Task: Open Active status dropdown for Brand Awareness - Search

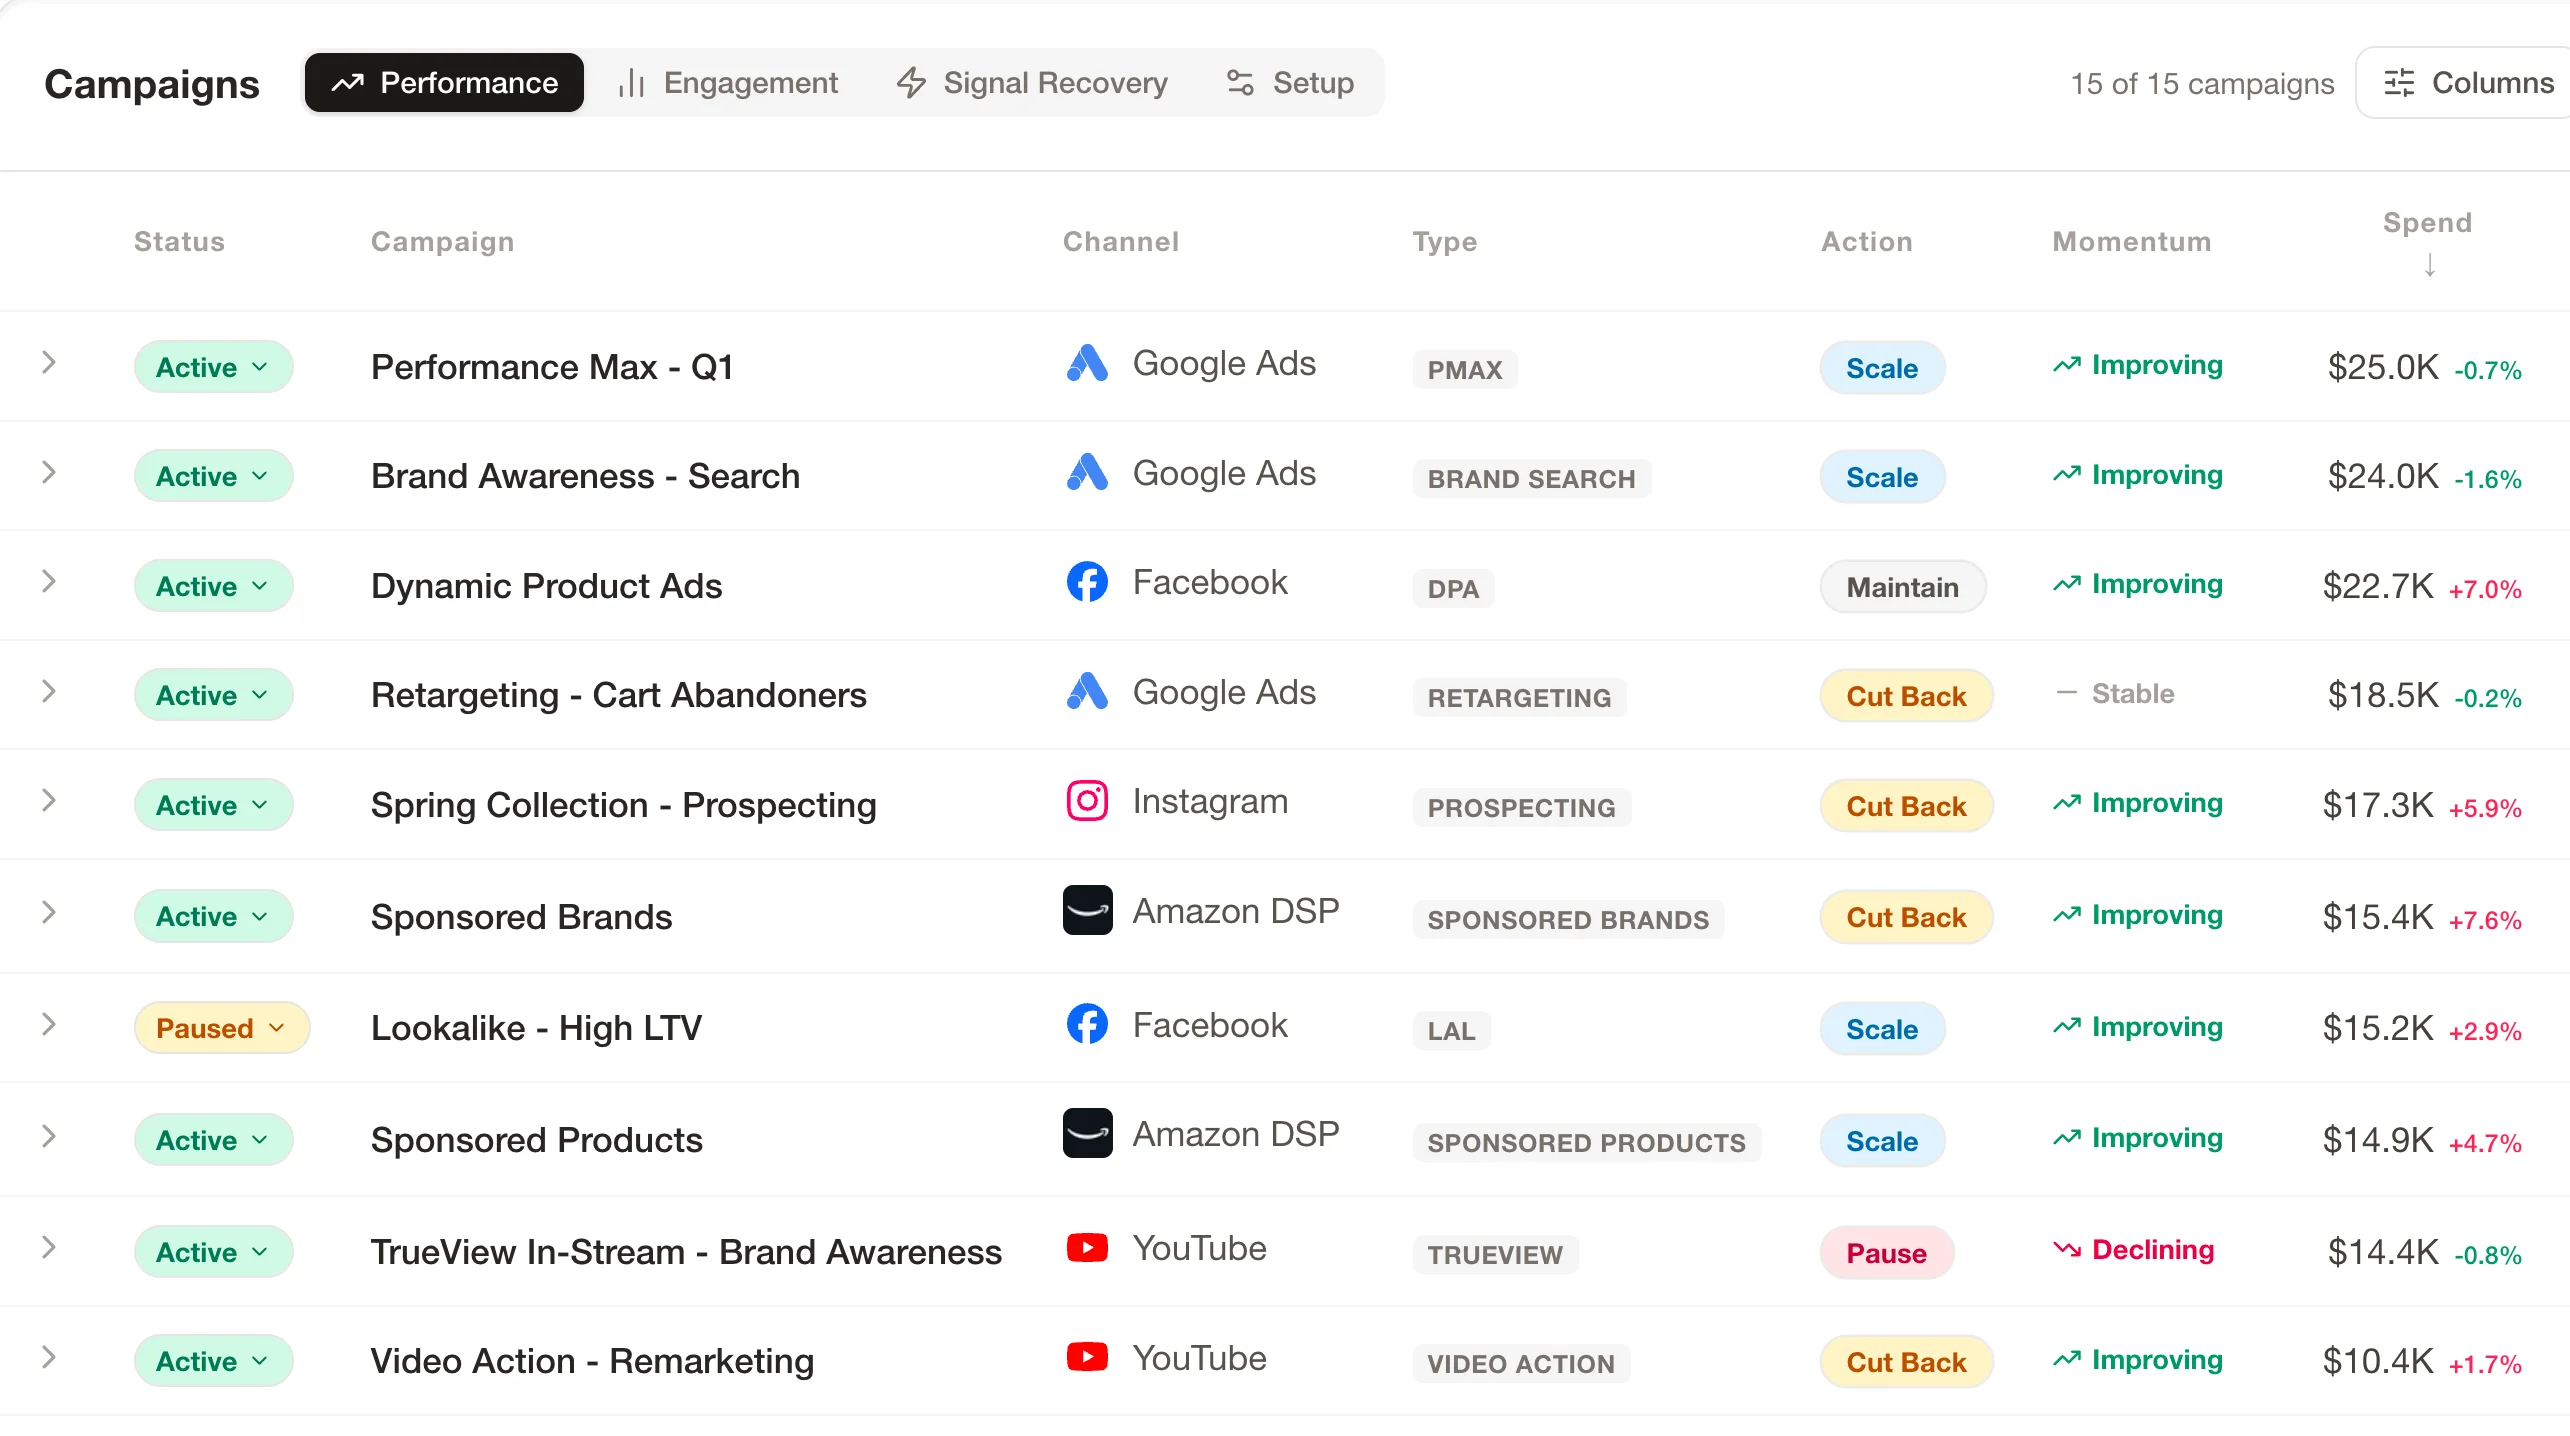Action: click(213, 476)
